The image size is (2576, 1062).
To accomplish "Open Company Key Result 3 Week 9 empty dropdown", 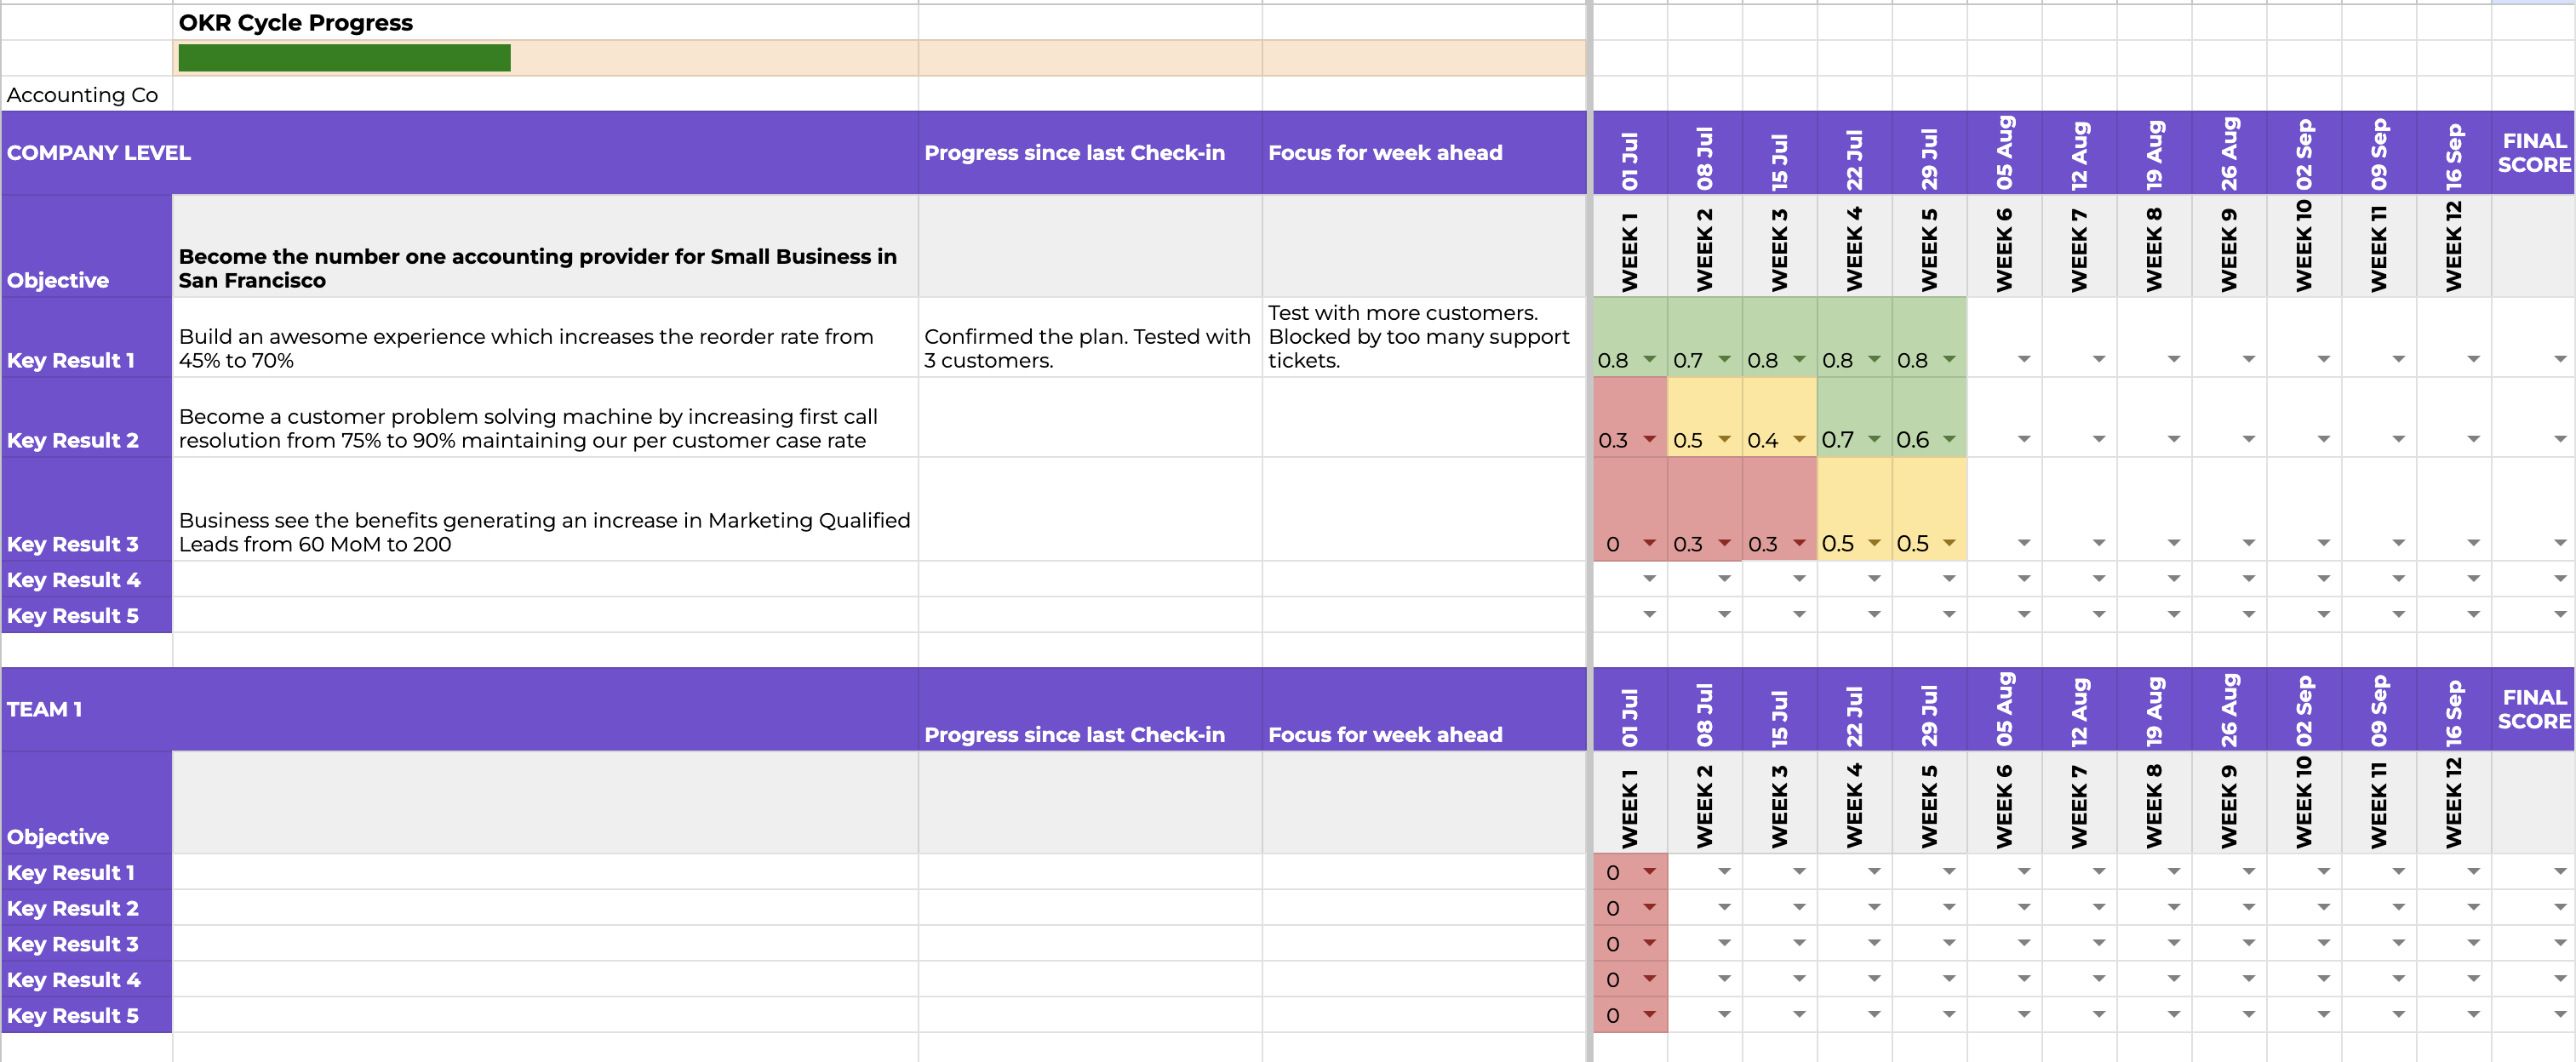I will pos(2248,543).
